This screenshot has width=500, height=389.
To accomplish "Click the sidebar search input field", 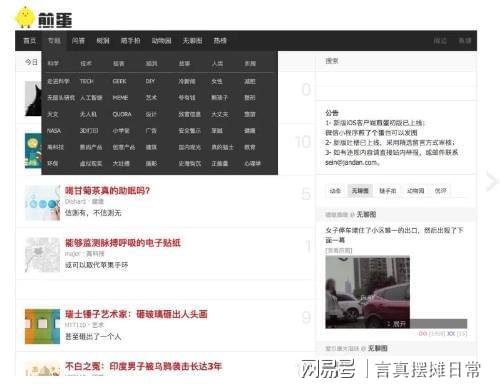I will tap(396, 61).
